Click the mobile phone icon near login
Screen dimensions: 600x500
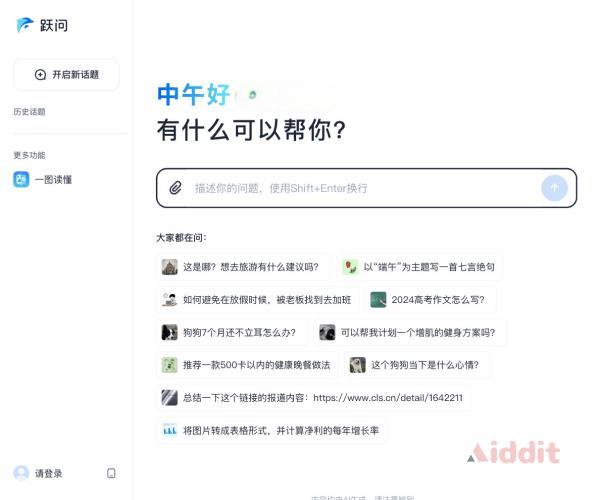(x=111, y=473)
